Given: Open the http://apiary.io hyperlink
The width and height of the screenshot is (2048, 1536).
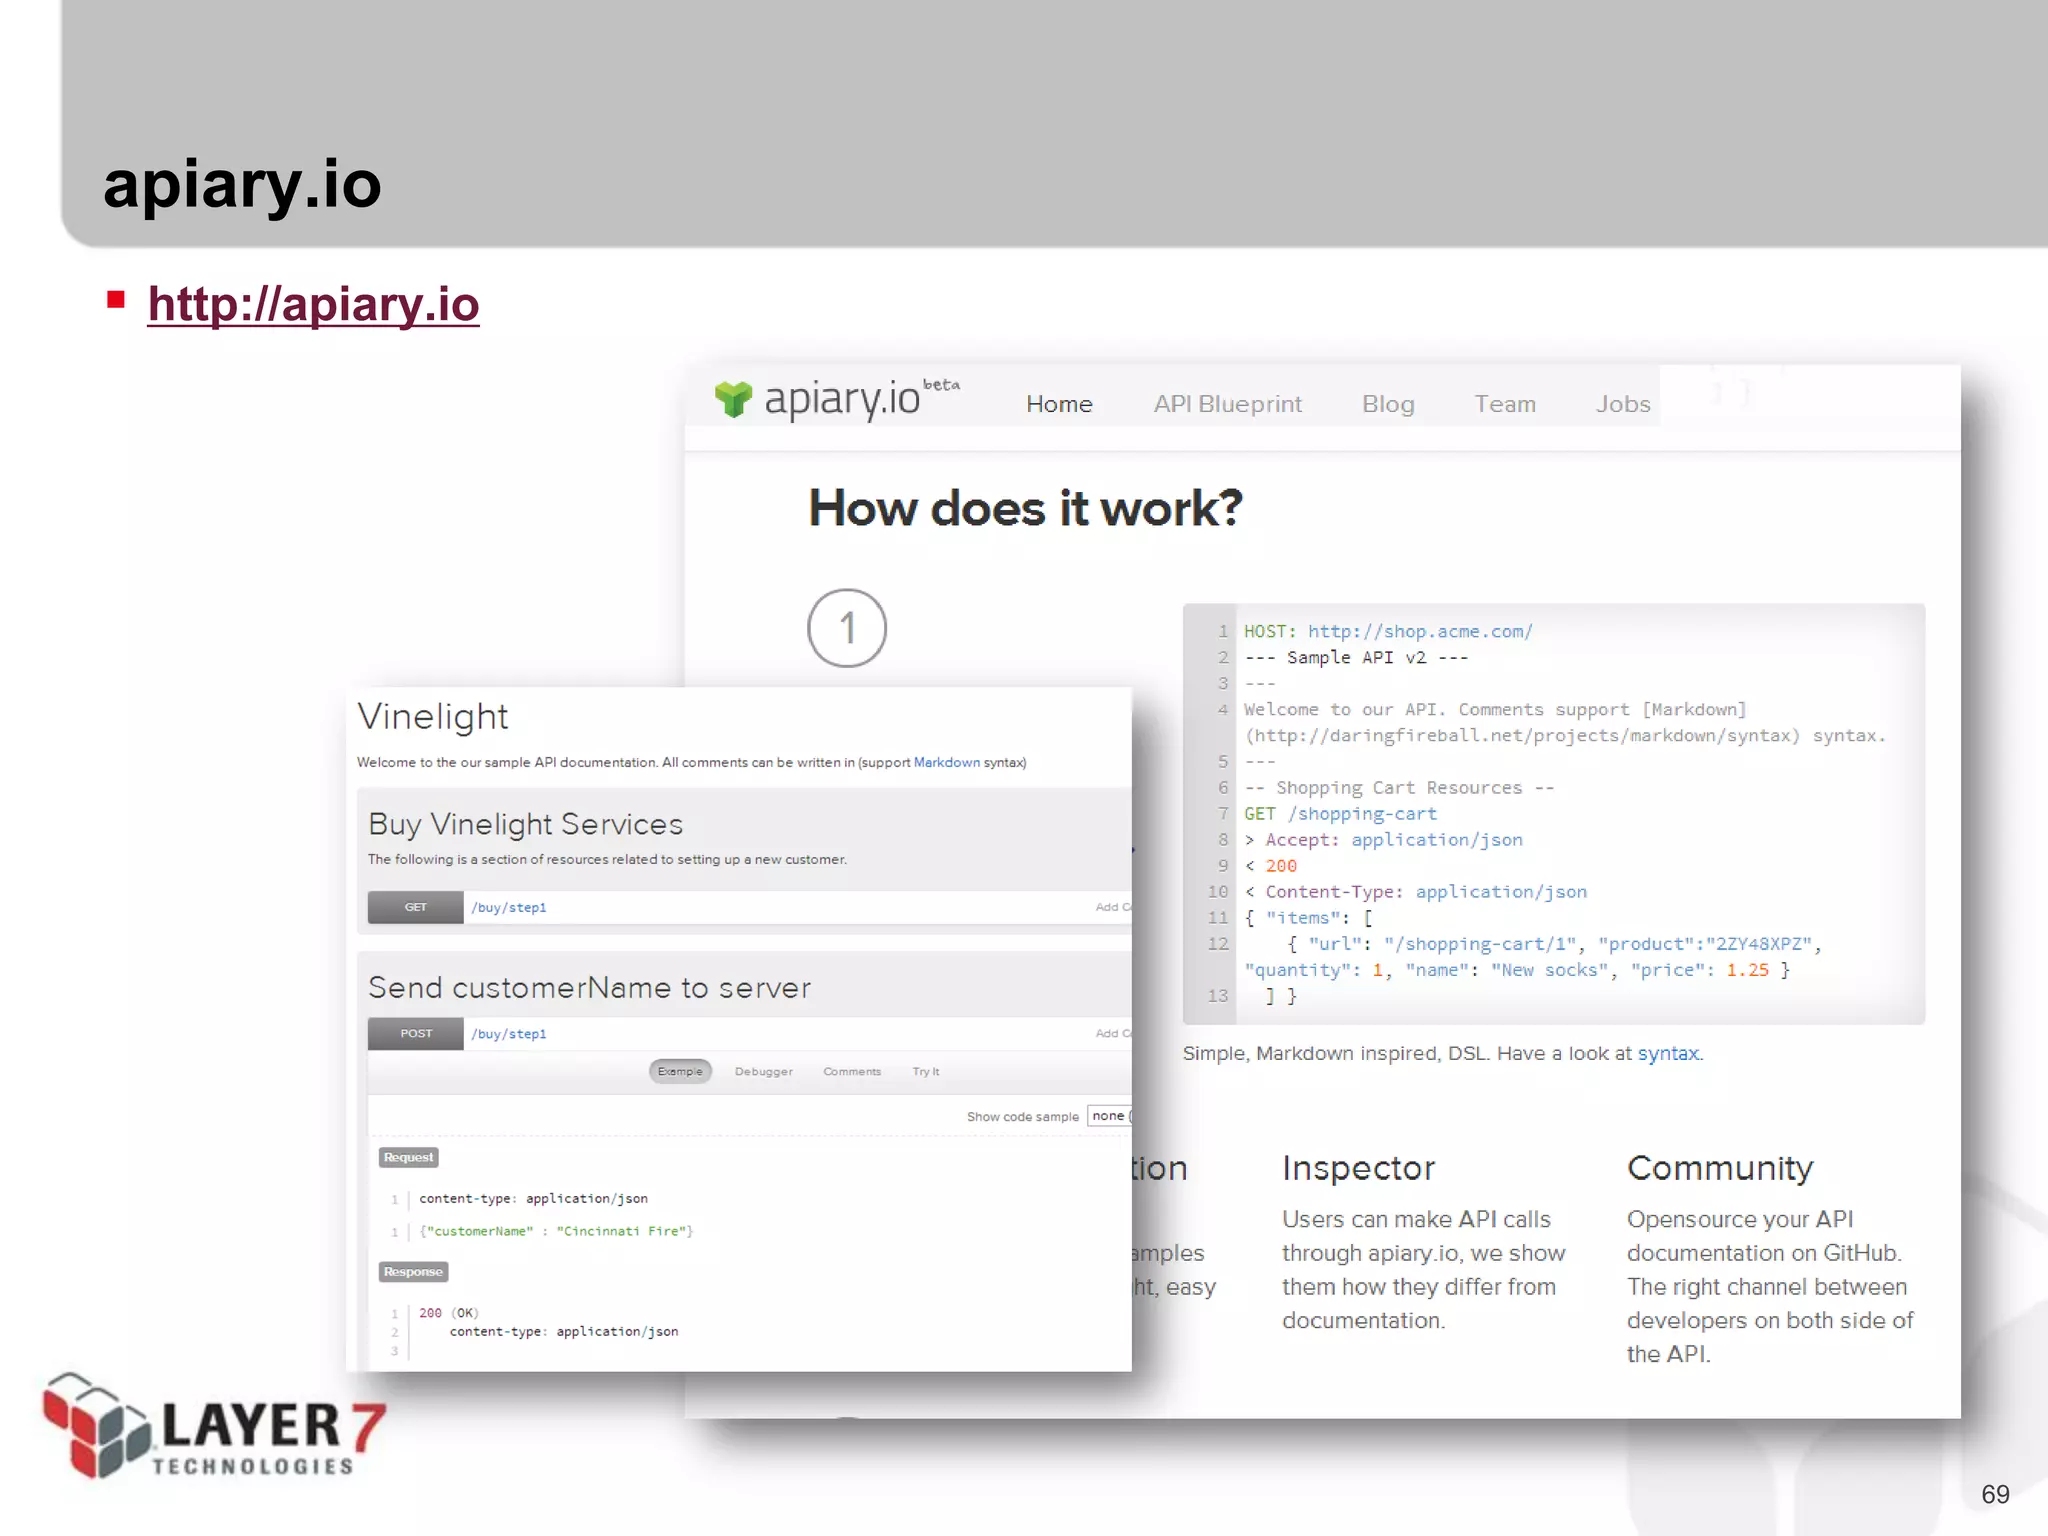Looking at the screenshot, I should [313, 304].
